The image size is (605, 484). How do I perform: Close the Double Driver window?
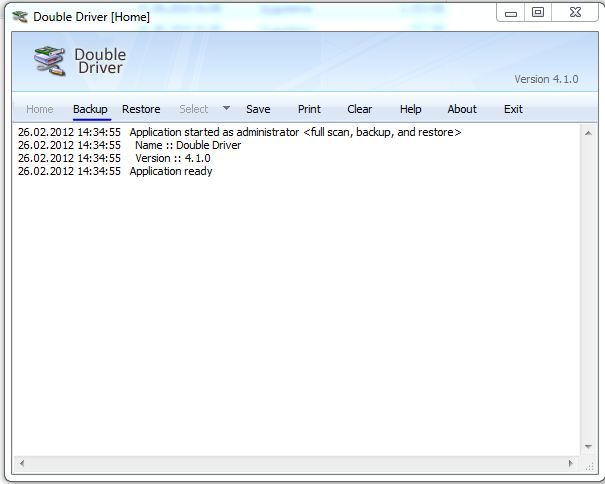[x=575, y=13]
